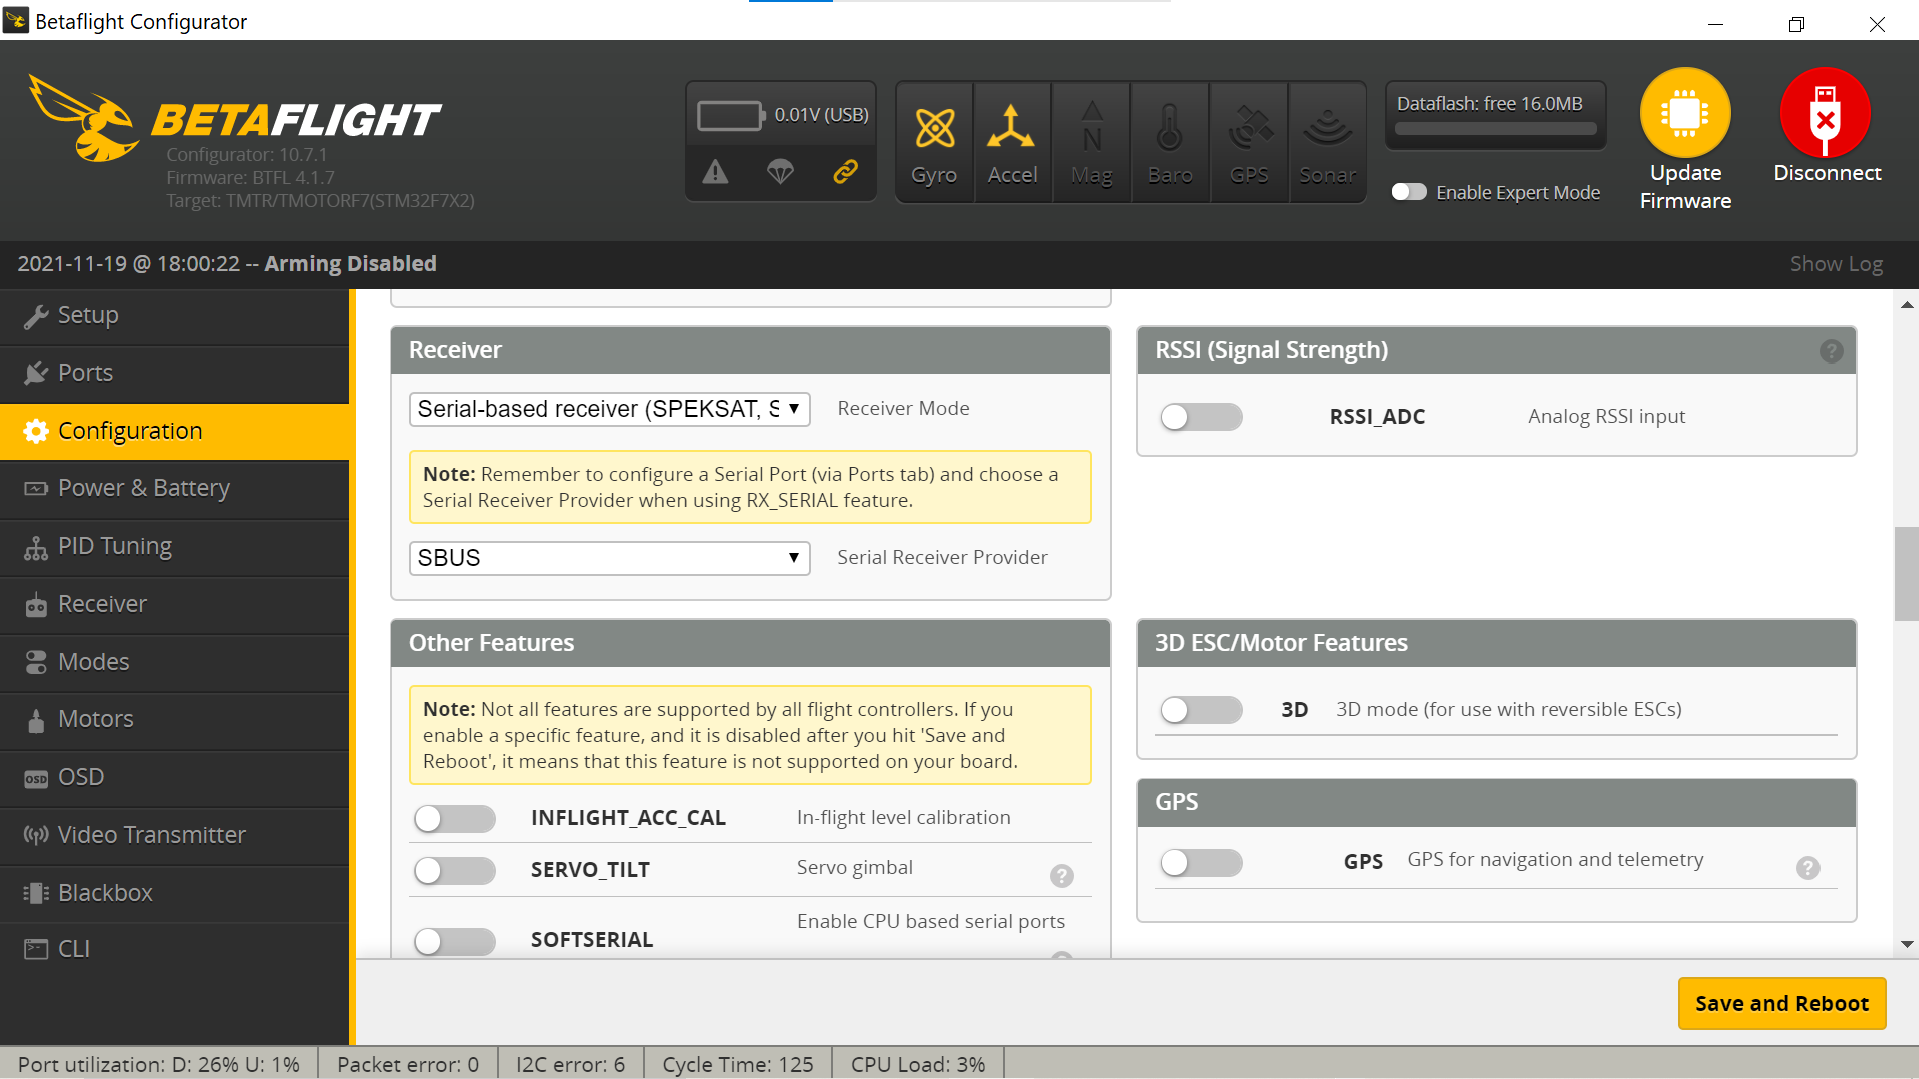The width and height of the screenshot is (1919, 1079).
Task: Click the Other Features section header
Action: [751, 643]
